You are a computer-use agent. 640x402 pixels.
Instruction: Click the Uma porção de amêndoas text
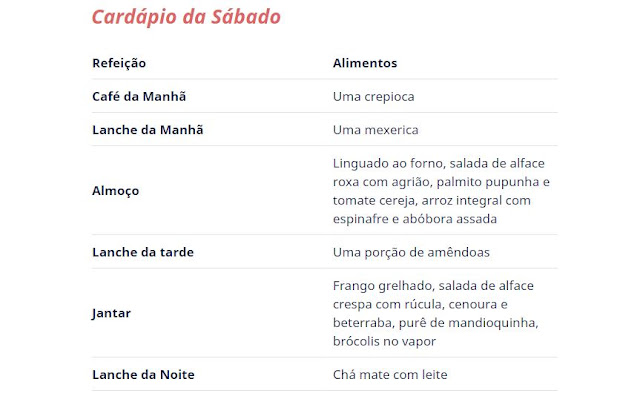coord(411,253)
